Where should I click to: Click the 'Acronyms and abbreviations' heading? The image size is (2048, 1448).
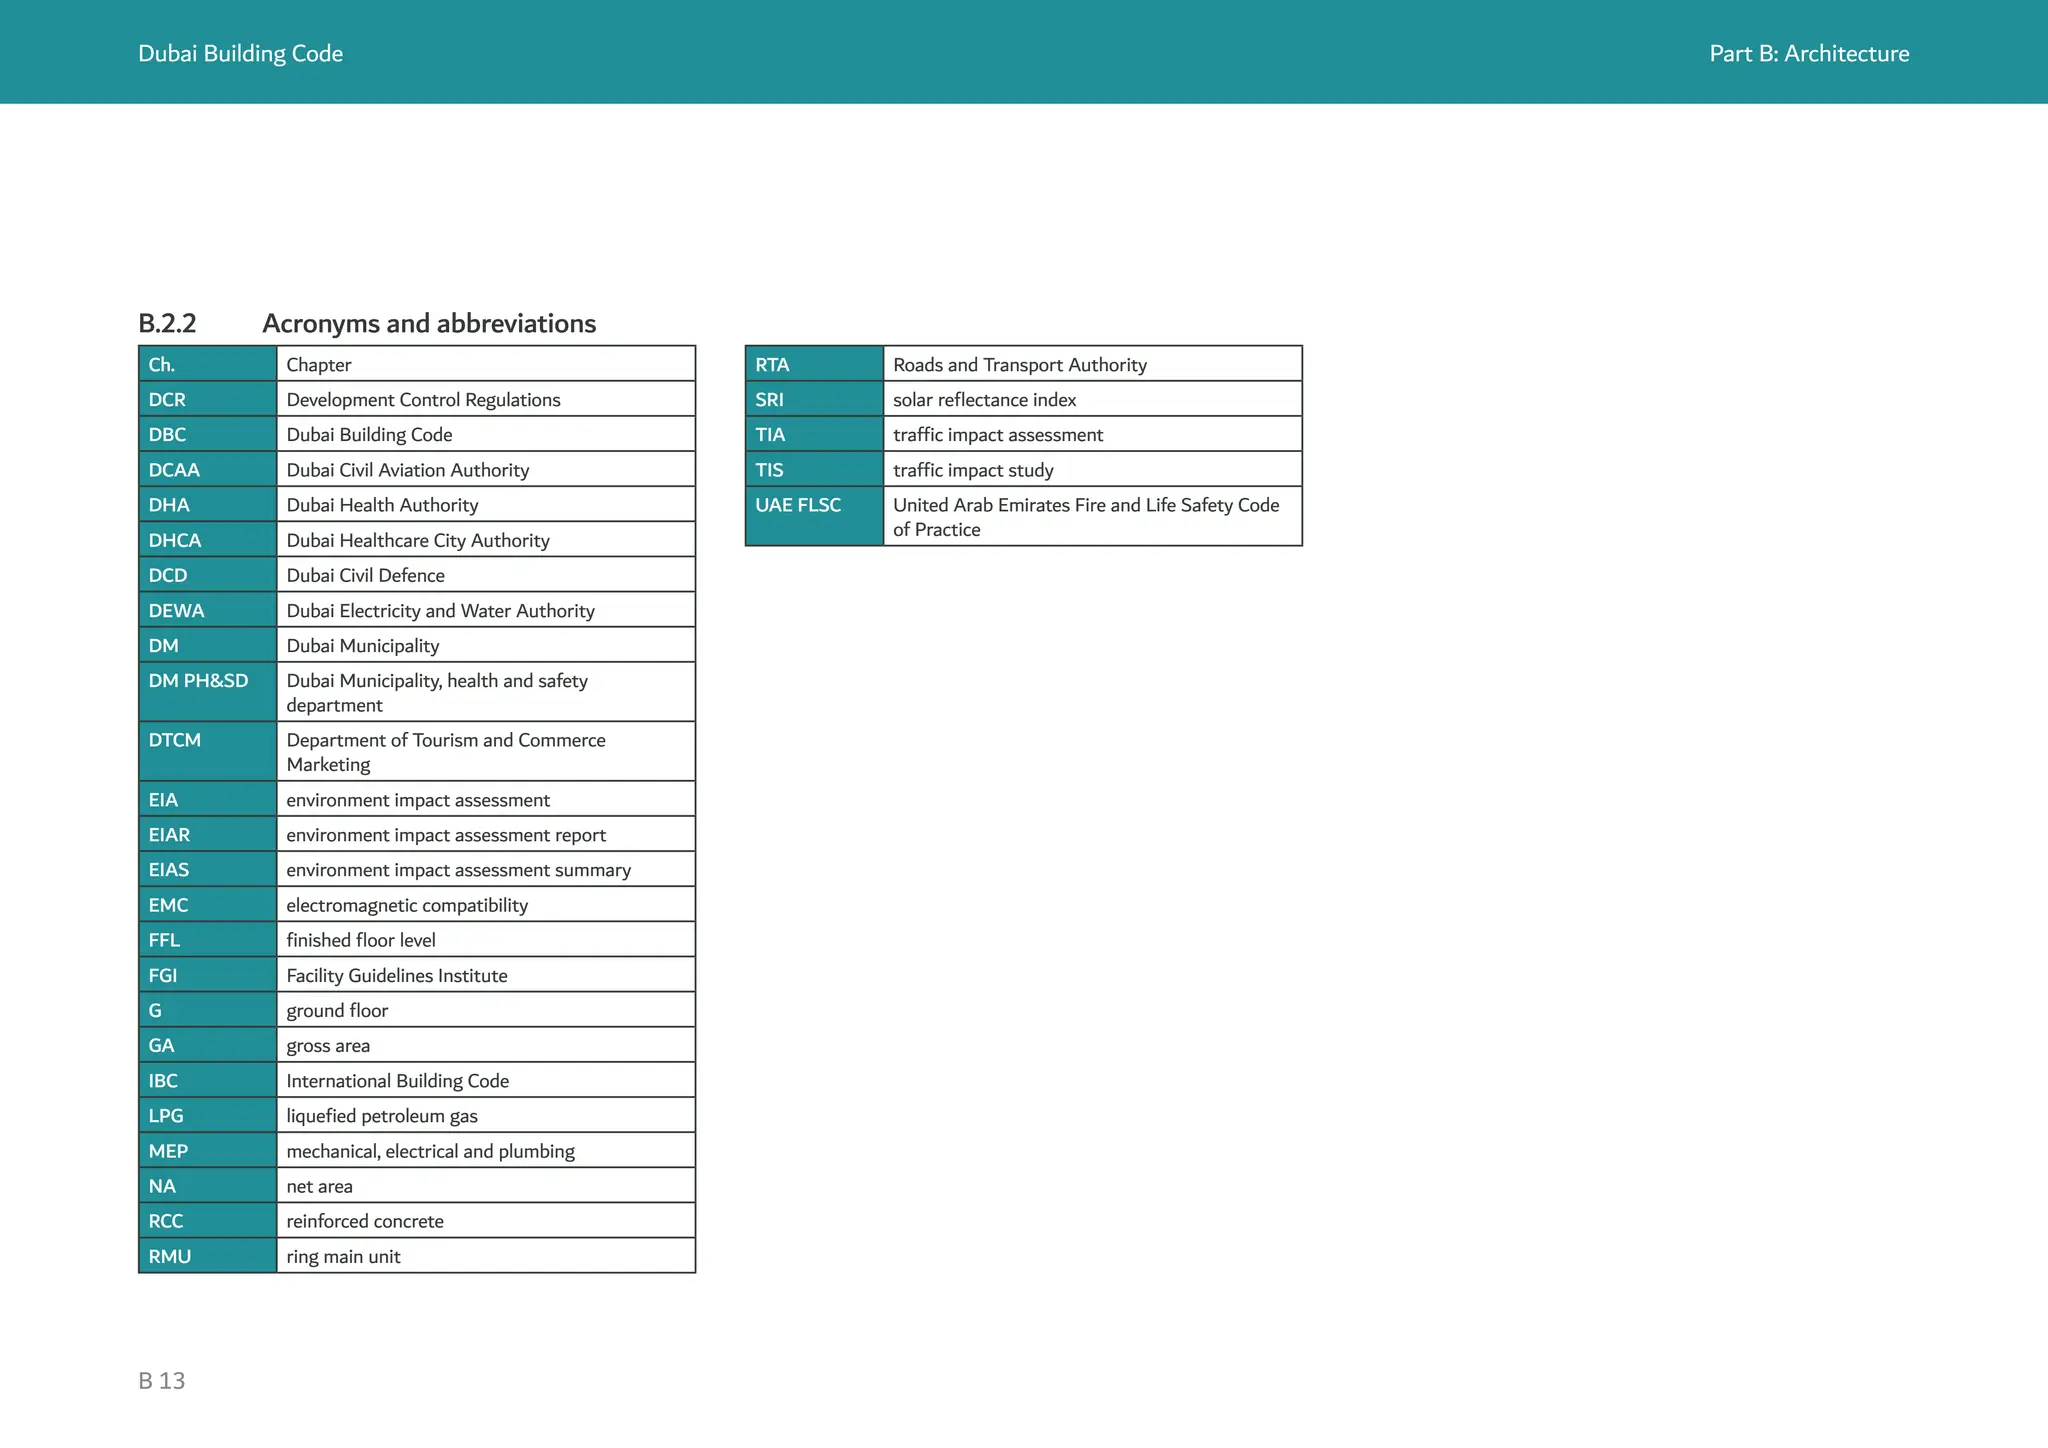point(428,324)
